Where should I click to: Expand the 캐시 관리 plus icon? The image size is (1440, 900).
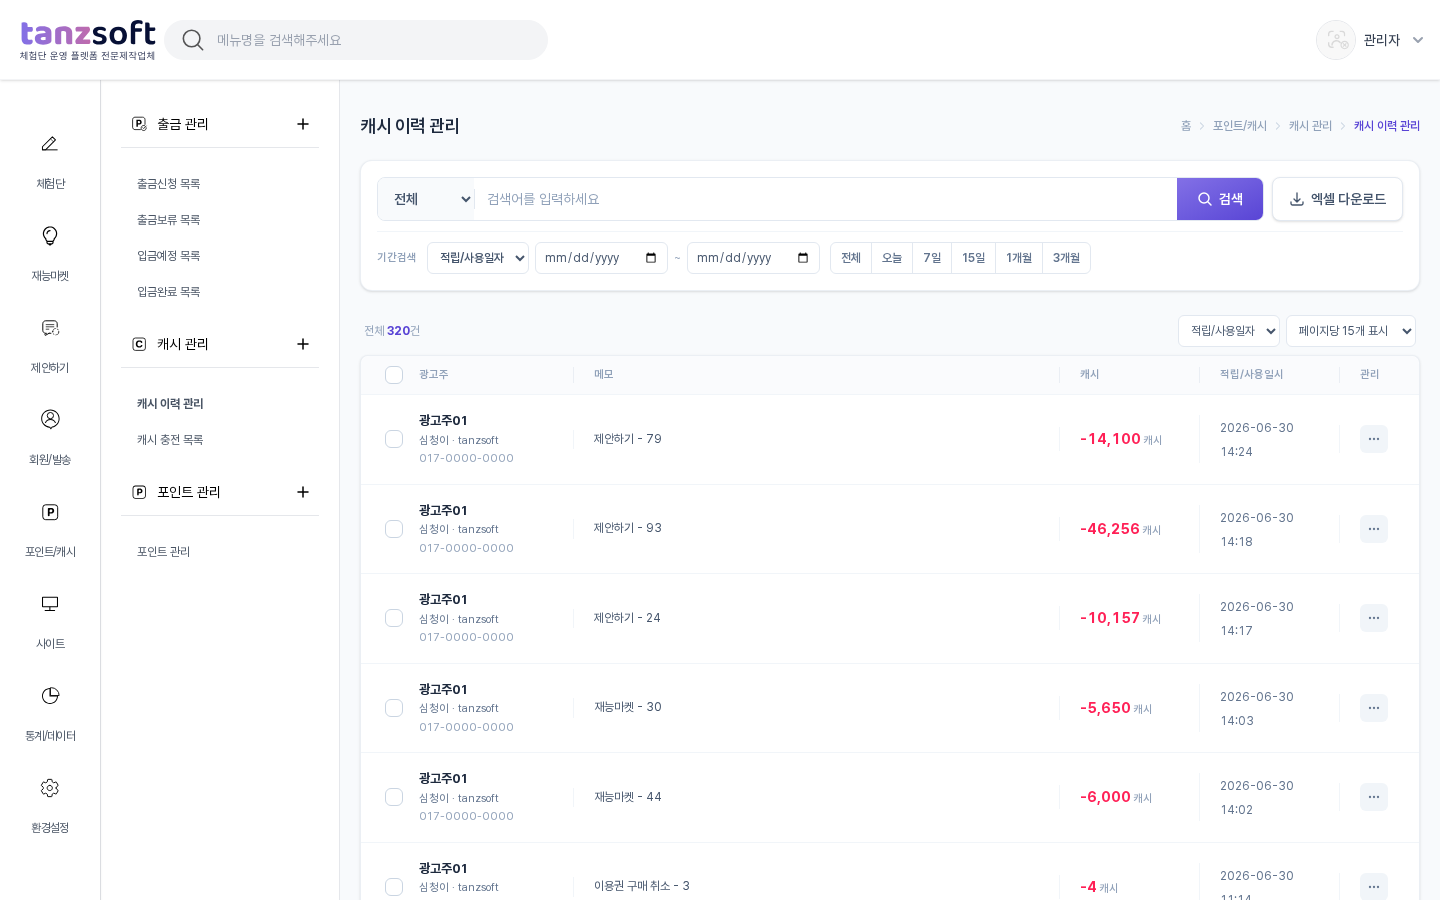click(x=303, y=344)
